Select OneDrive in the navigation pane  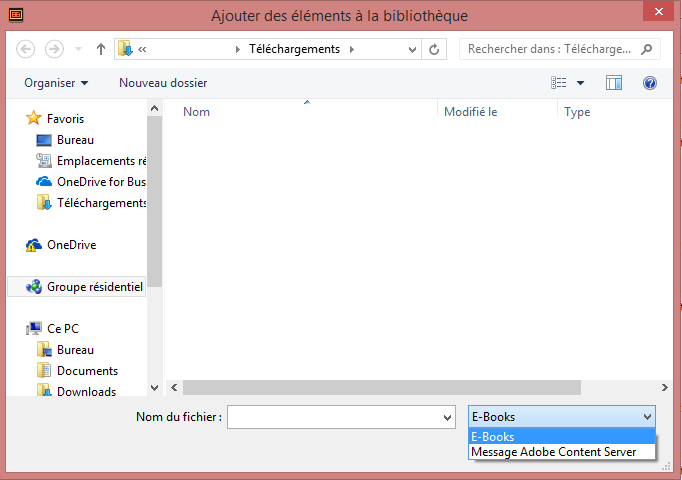71,245
